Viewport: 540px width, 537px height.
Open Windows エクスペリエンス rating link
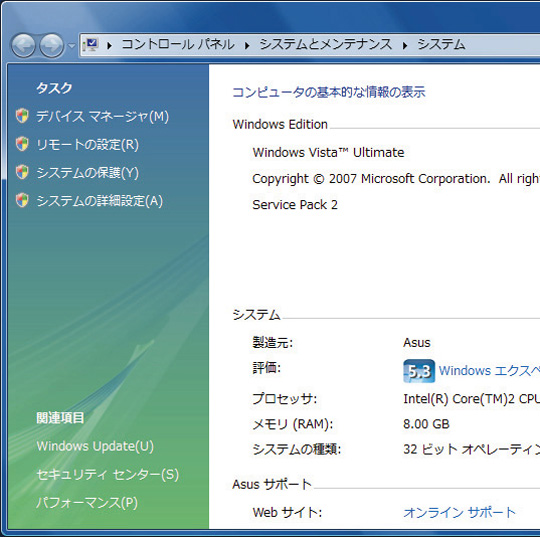click(x=489, y=371)
